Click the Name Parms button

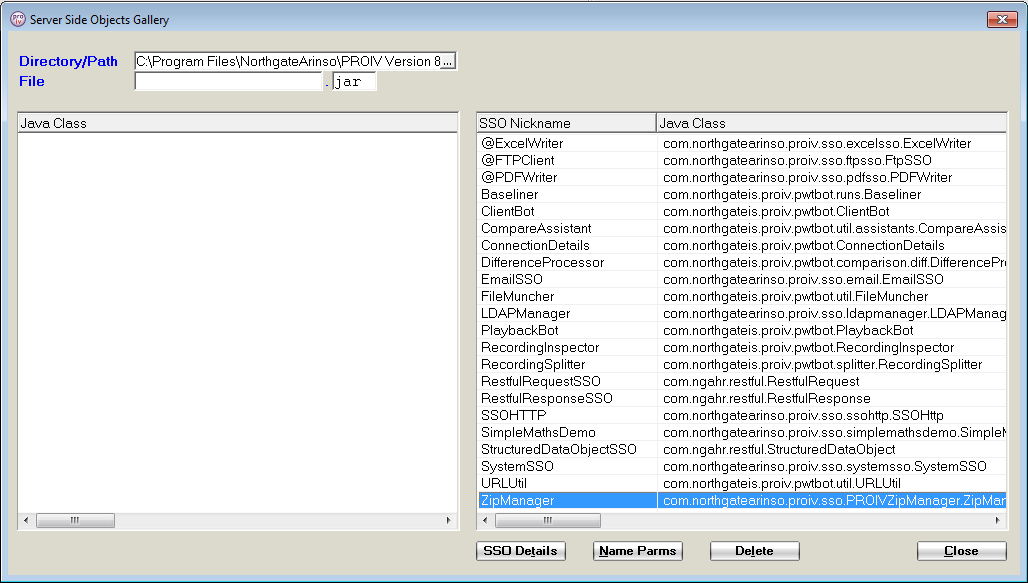(x=638, y=551)
